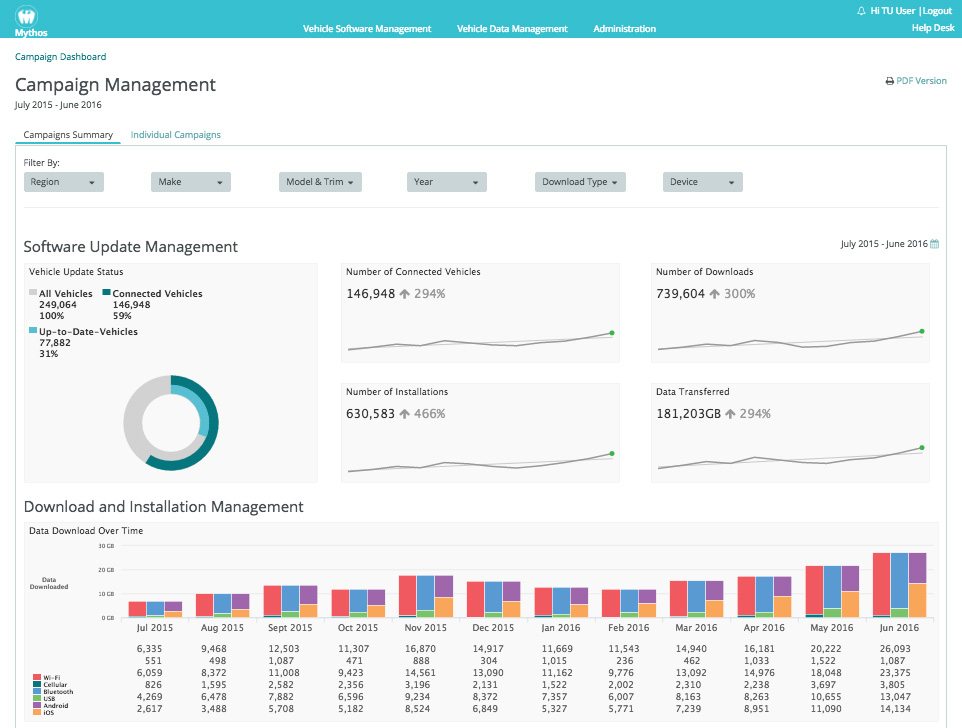962x728 pixels.
Task: Switch to the Individual Campaigns tab
Action: click(175, 134)
